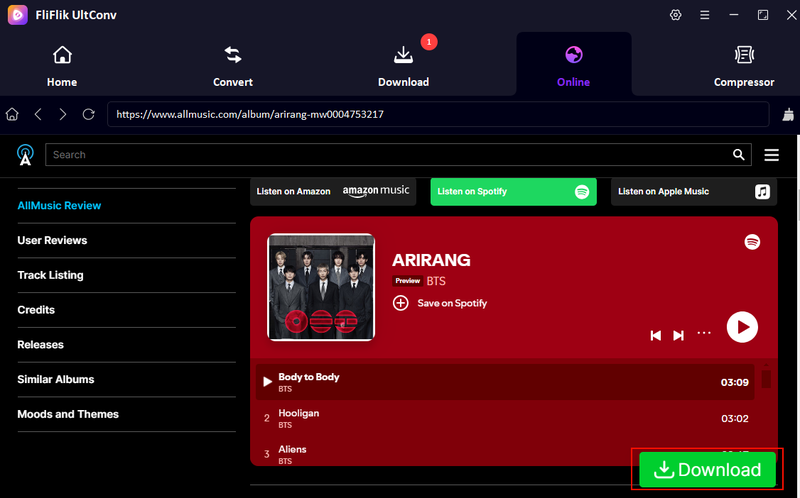Click the broom clear-cache icon

pos(788,114)
